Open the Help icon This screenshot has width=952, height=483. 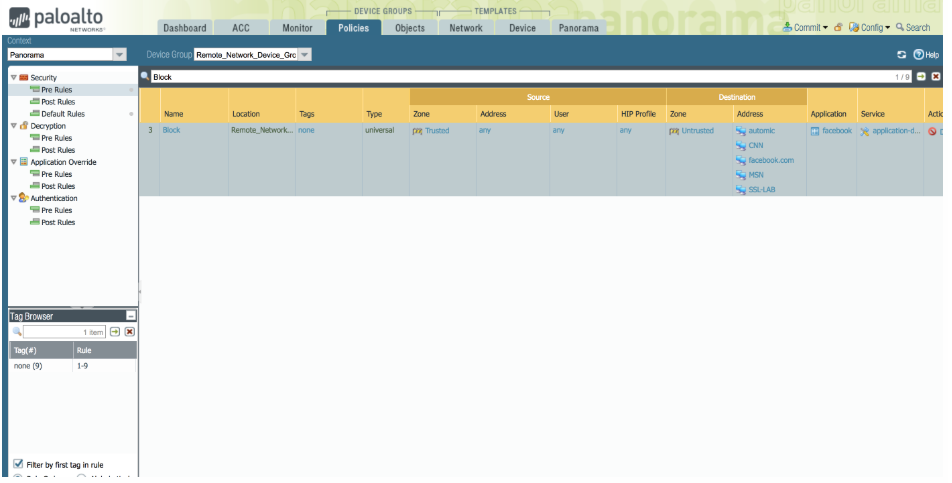click(x=919, y=55)
